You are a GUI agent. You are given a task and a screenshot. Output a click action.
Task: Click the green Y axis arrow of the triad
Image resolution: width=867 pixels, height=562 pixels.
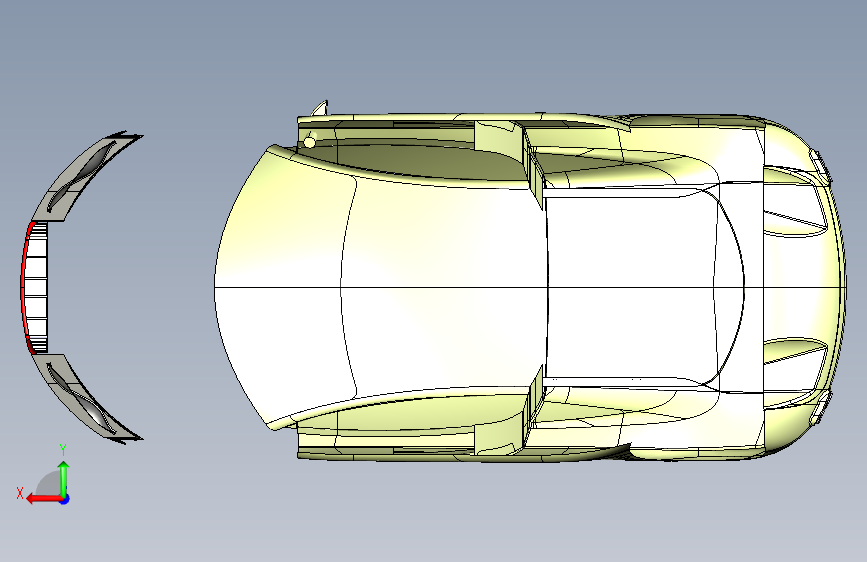tap(64, 478)
